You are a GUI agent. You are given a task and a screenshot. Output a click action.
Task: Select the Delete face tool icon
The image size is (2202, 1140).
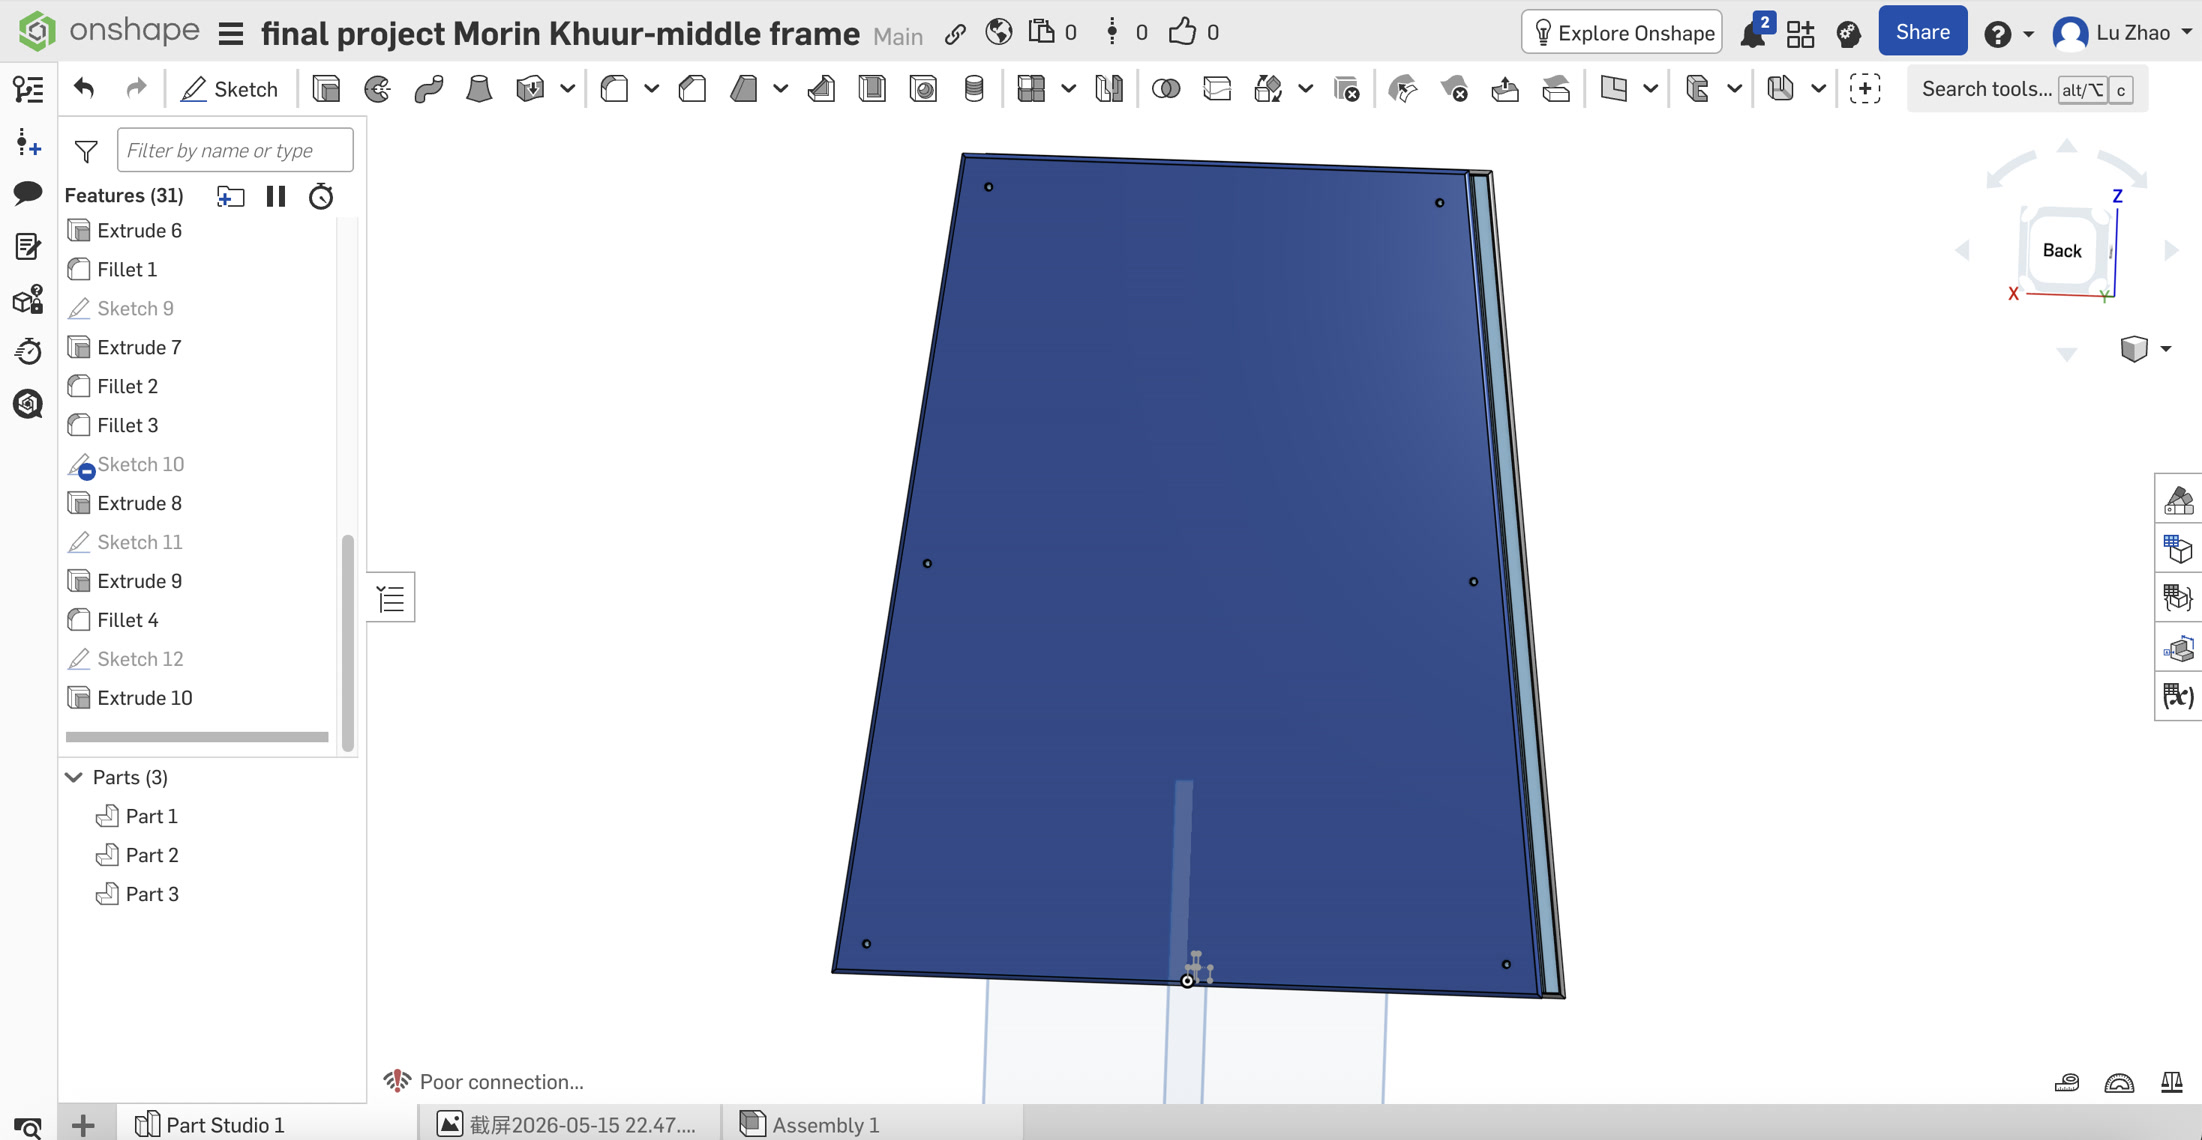1454,89
